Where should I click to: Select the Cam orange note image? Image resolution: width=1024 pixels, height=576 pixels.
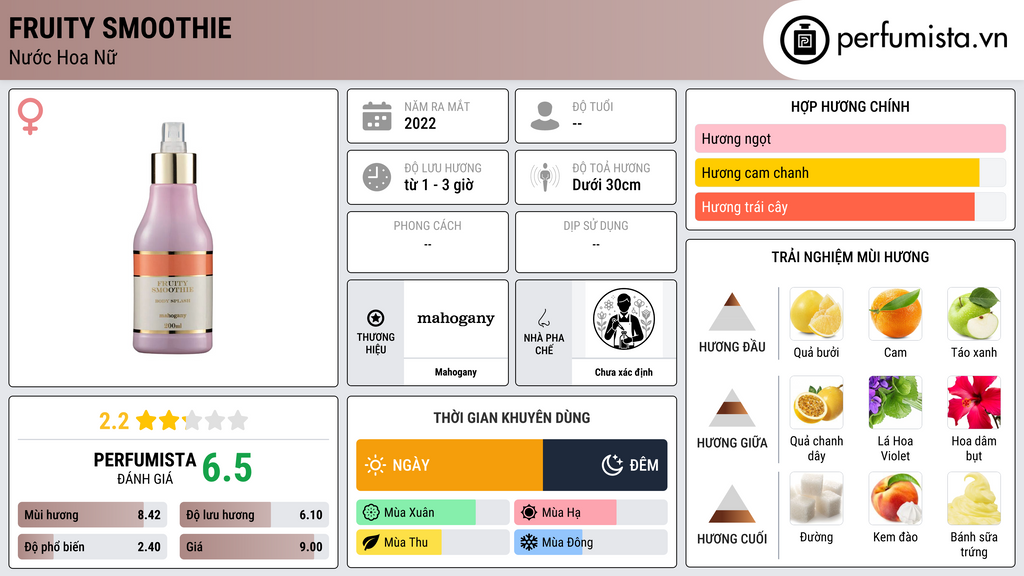[x=895, y=313]
